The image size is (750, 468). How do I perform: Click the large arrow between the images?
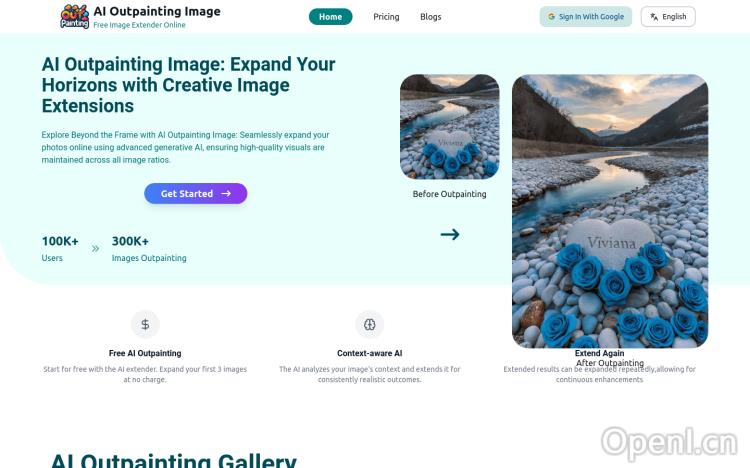[450, 234]
